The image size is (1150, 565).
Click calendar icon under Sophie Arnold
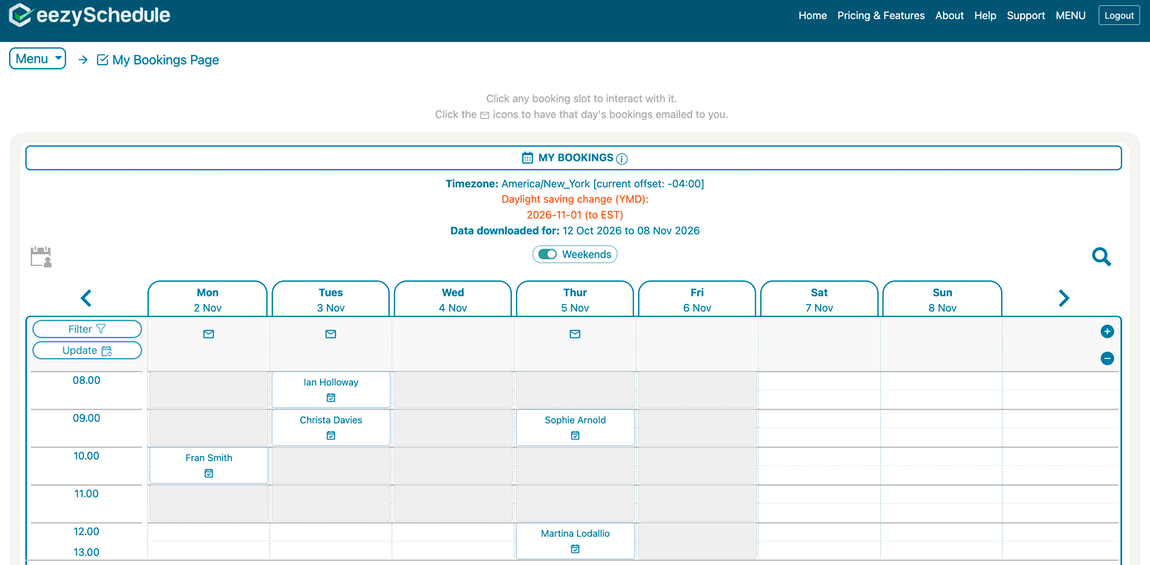click(x=575, y=436)
